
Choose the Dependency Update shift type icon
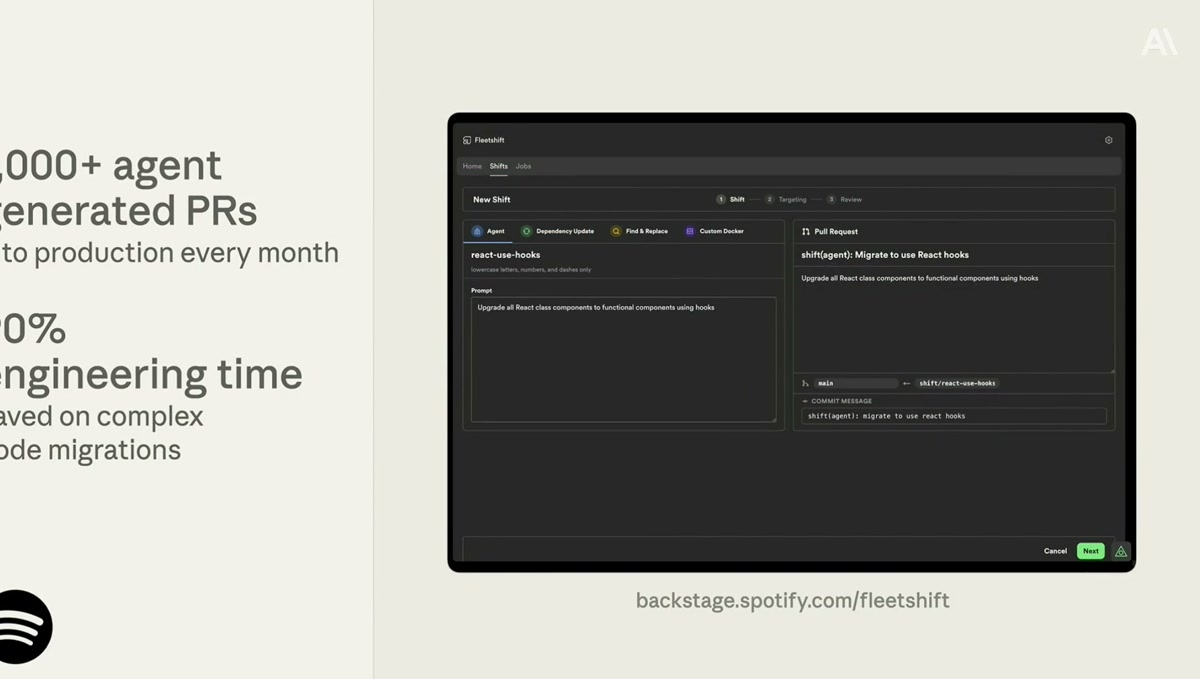(x=527, y=231)
